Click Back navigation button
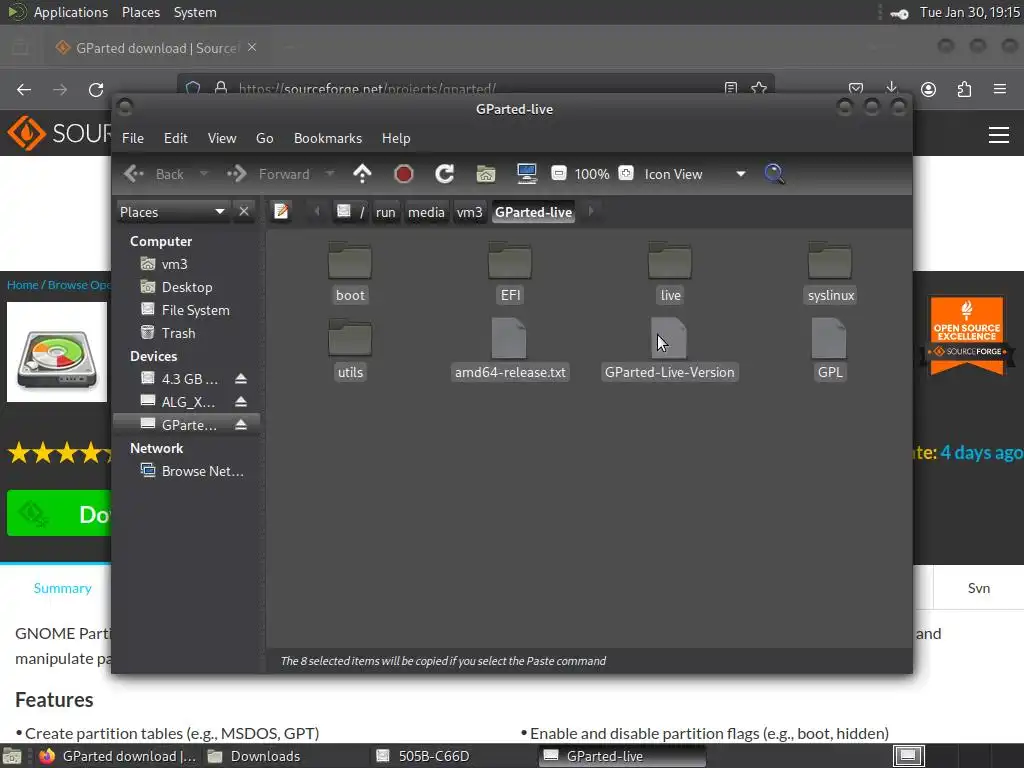Image resolution: width=1024 pixels, height=768 pixels. click(x=155, y=174)
